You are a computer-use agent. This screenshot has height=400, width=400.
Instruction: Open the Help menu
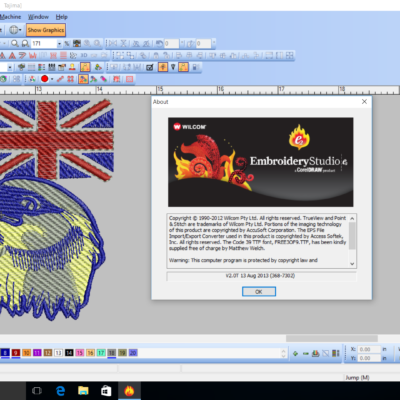[x=61, y=17]
